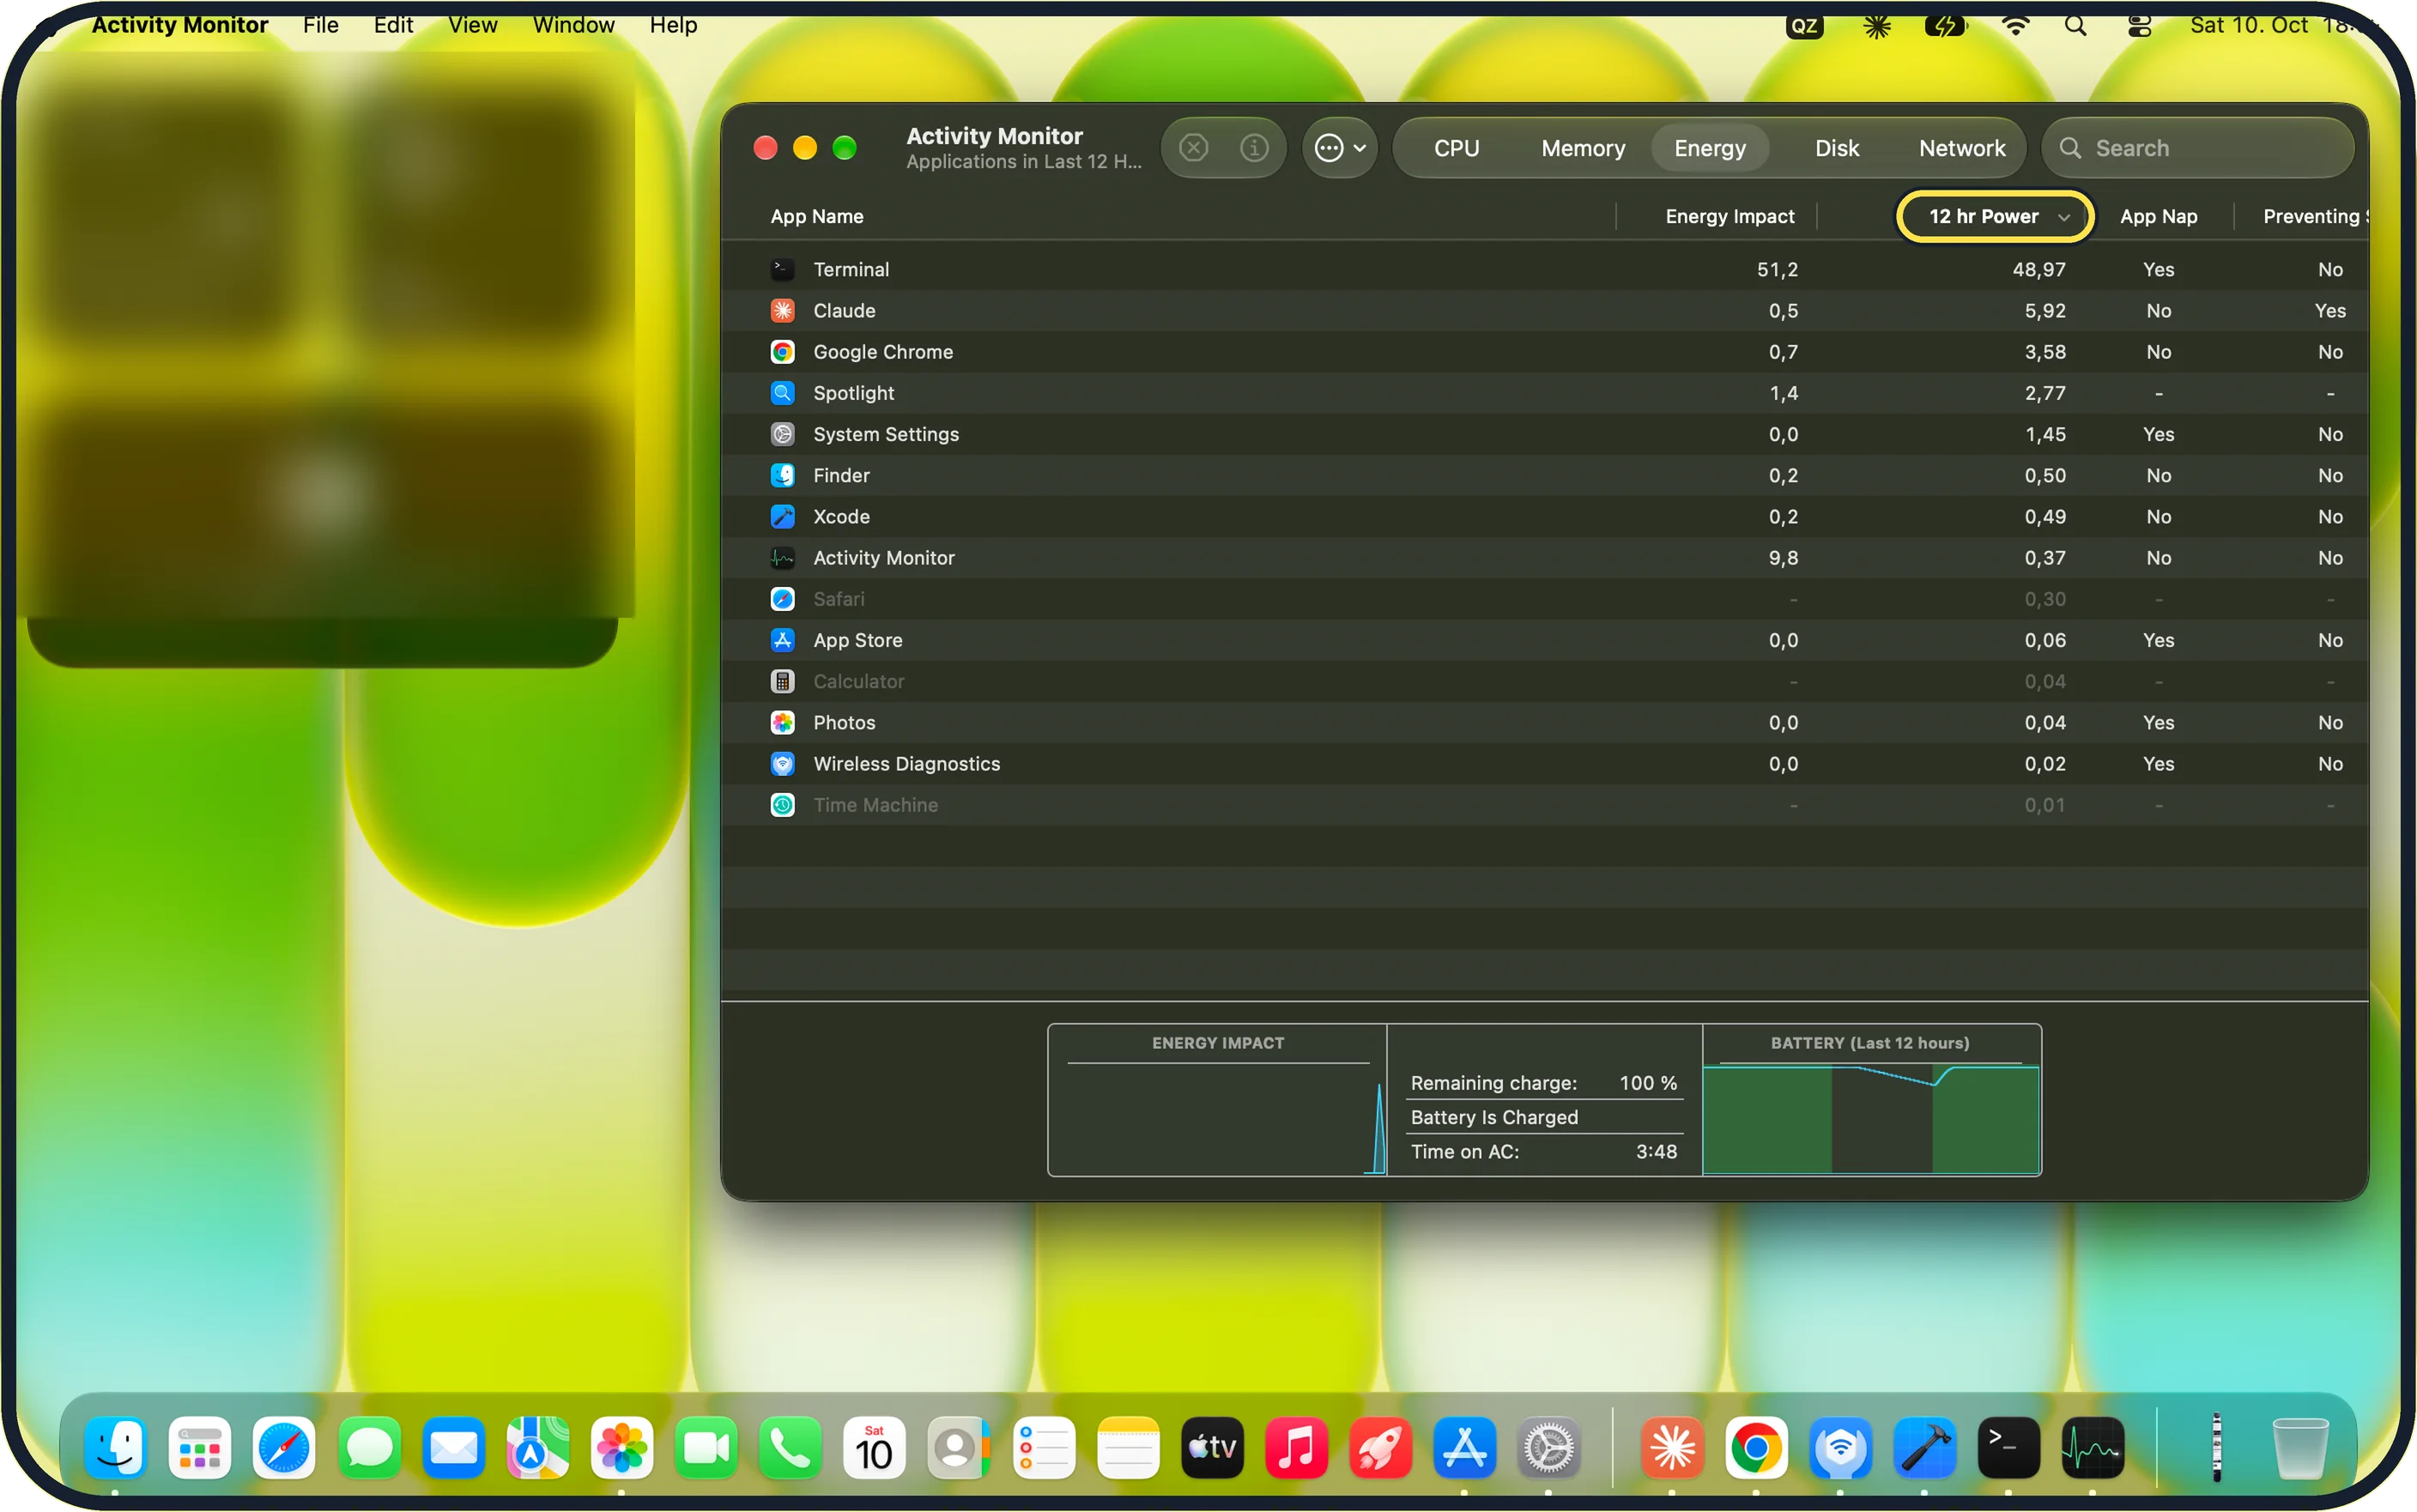Select the Xcode row
The image size is (2417, 1512).
[x=1544, y=516]
